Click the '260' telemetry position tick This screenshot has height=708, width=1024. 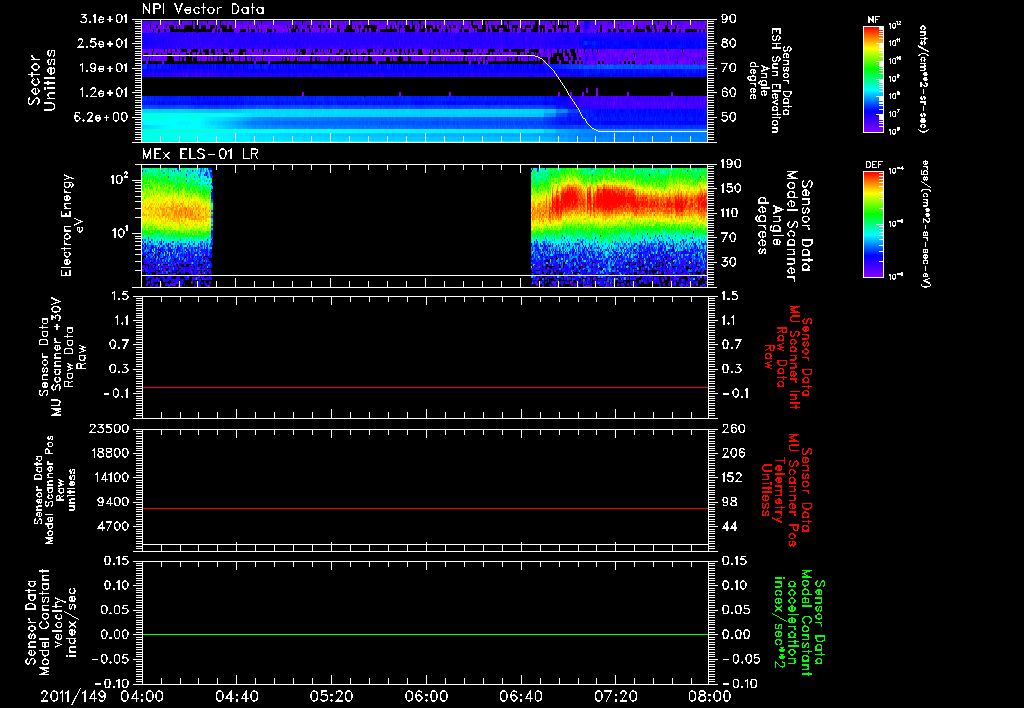[732, 428]
